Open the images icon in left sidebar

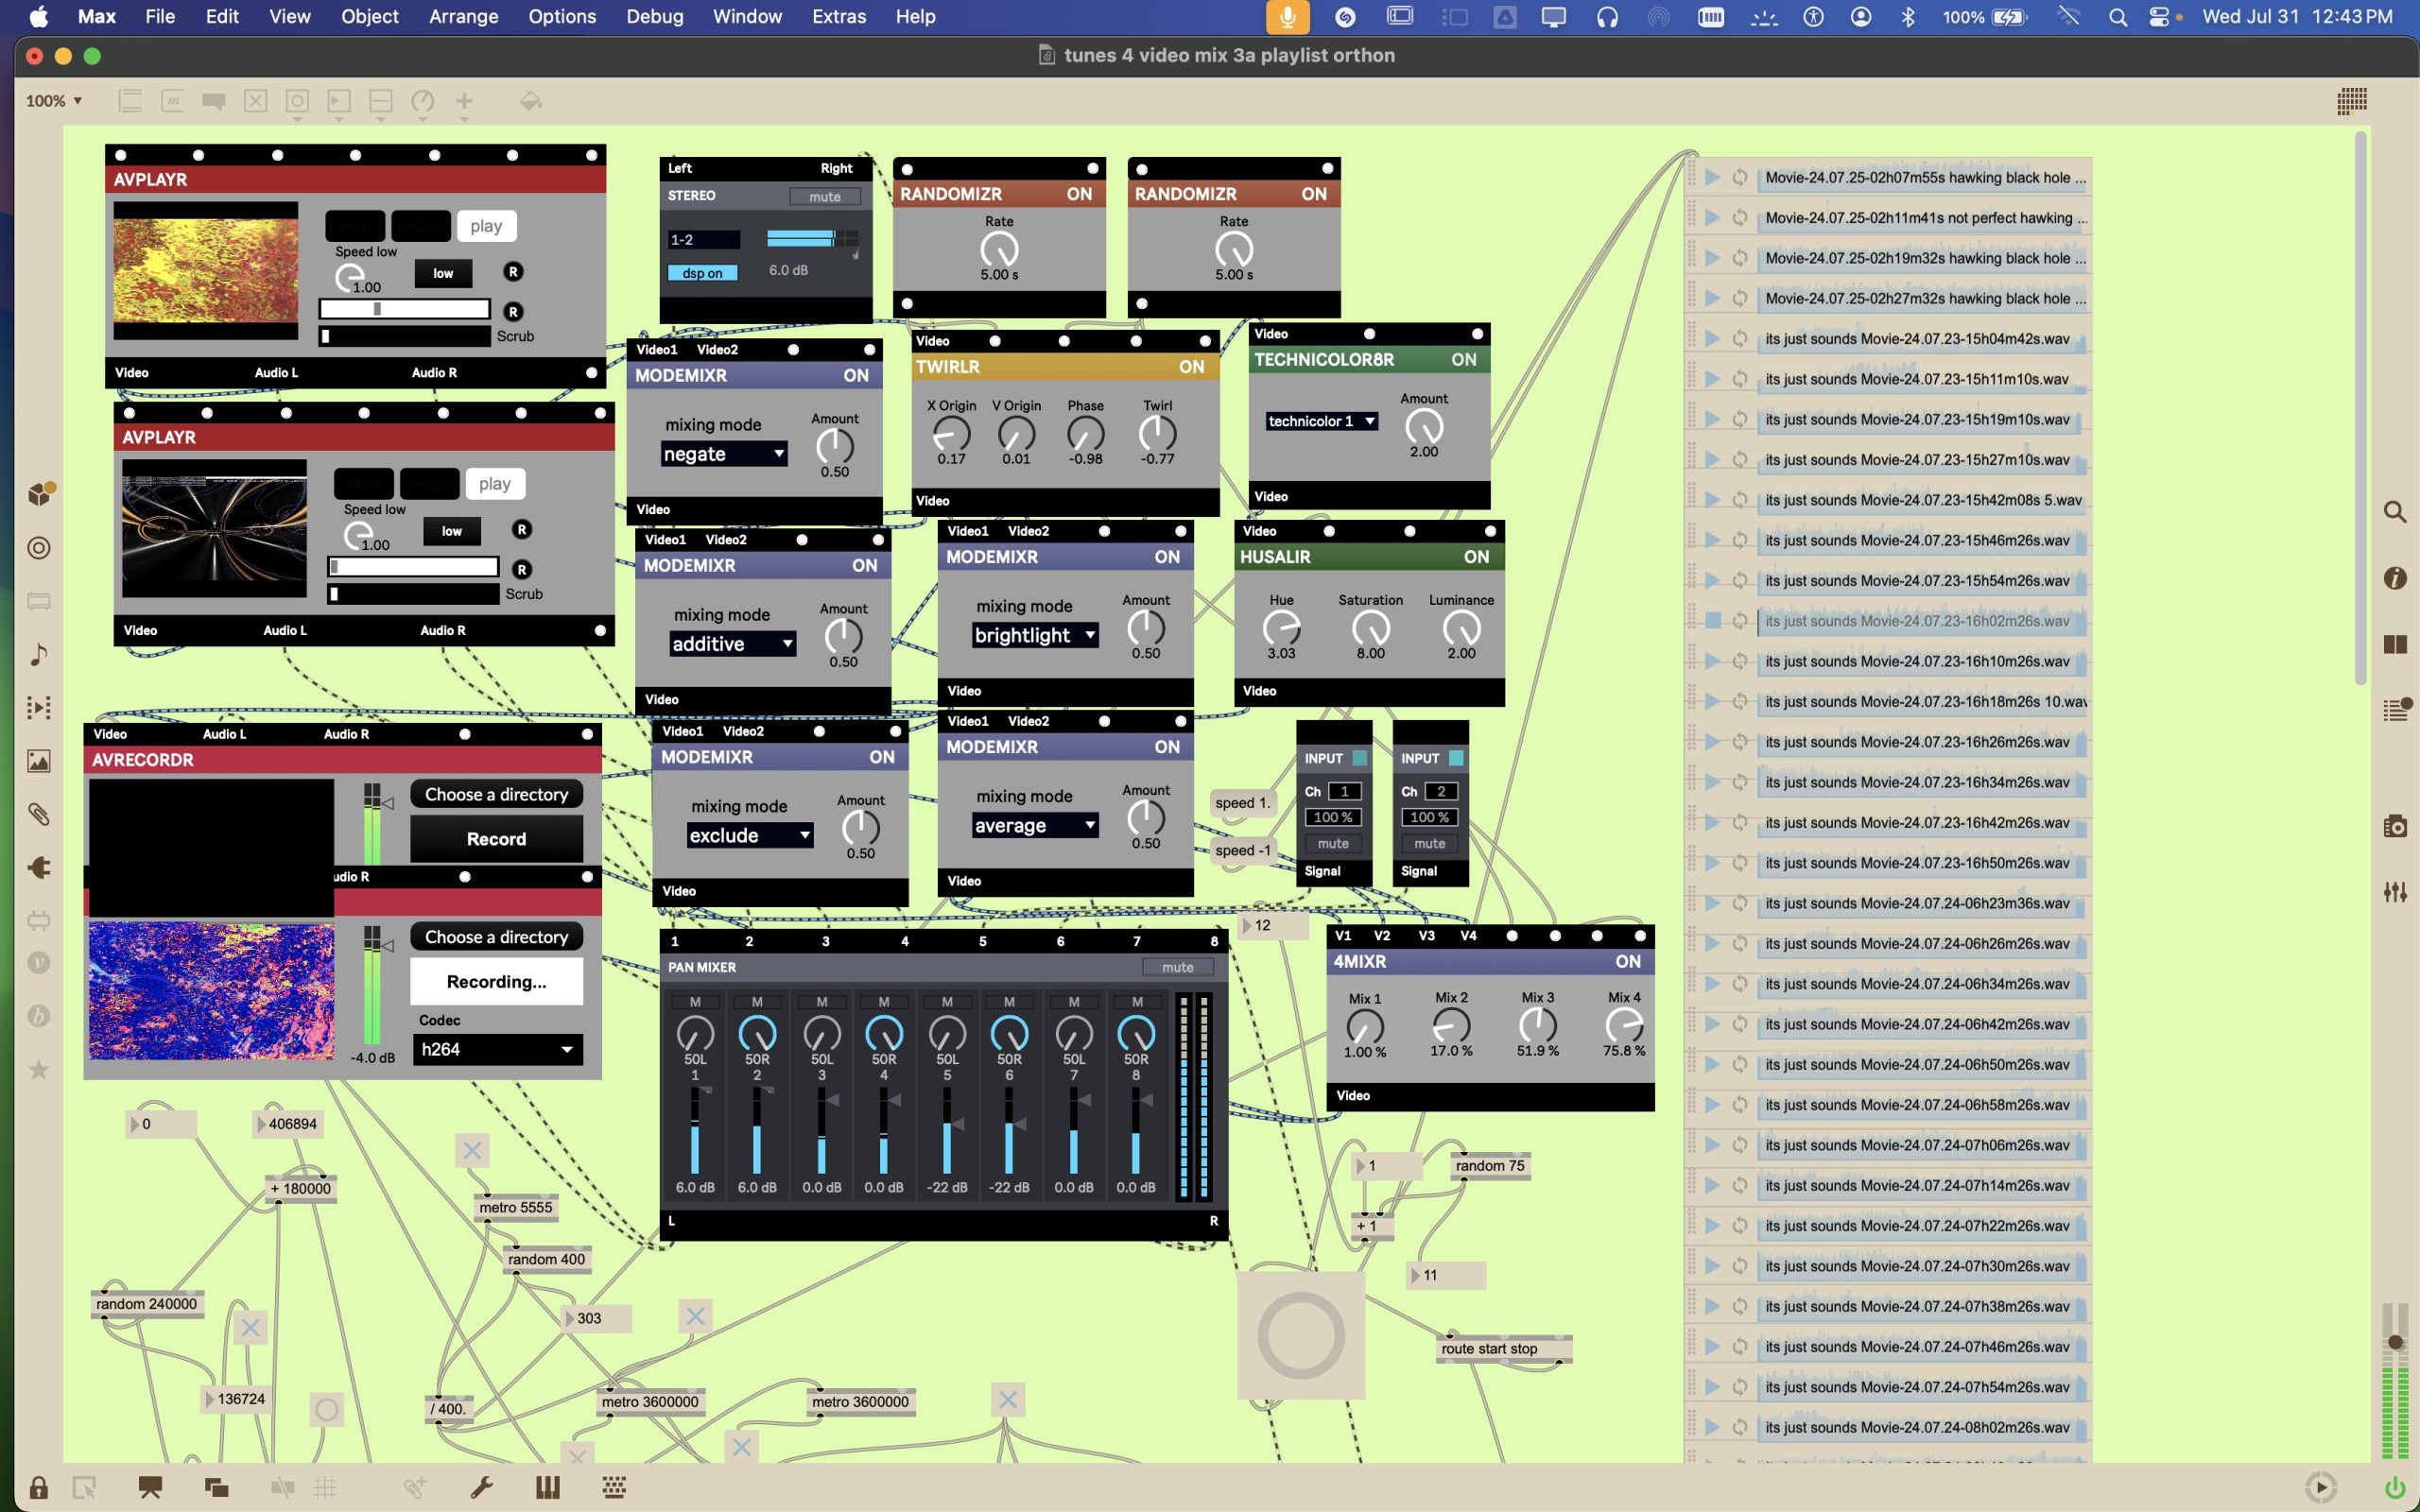click(x=38, y=761)
